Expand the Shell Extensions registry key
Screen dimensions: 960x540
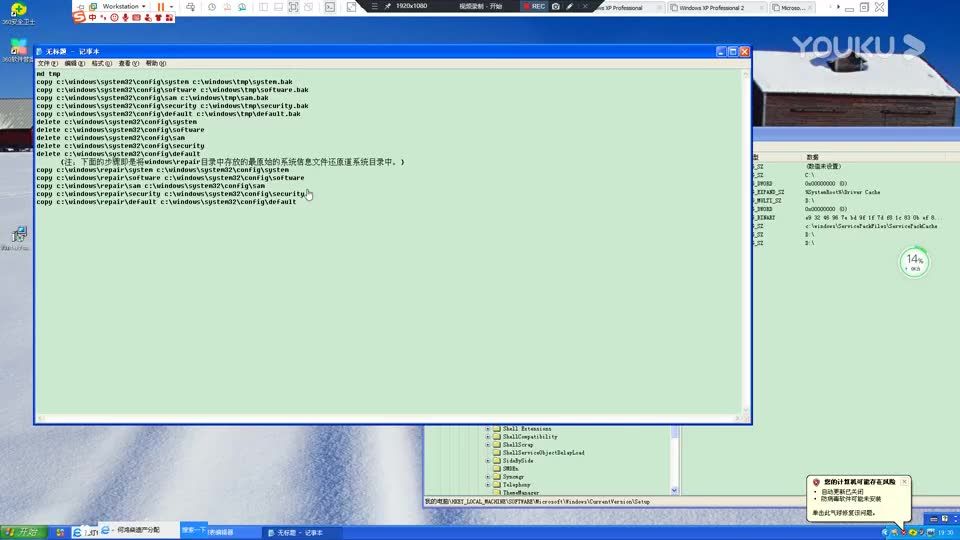pyautogui.click(x=488, y=429)
